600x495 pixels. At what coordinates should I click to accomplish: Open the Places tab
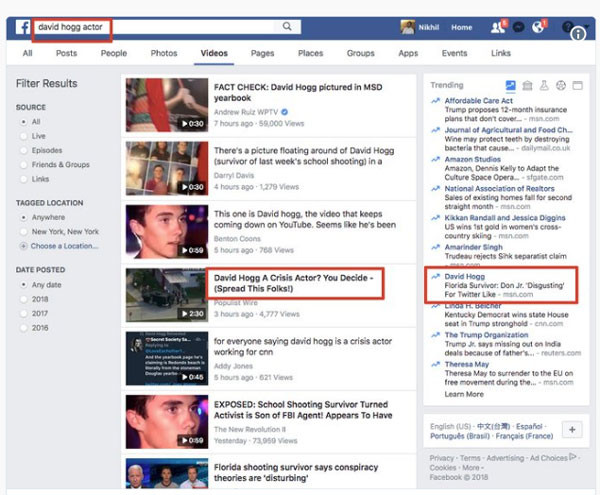click(x=310, y=53)
